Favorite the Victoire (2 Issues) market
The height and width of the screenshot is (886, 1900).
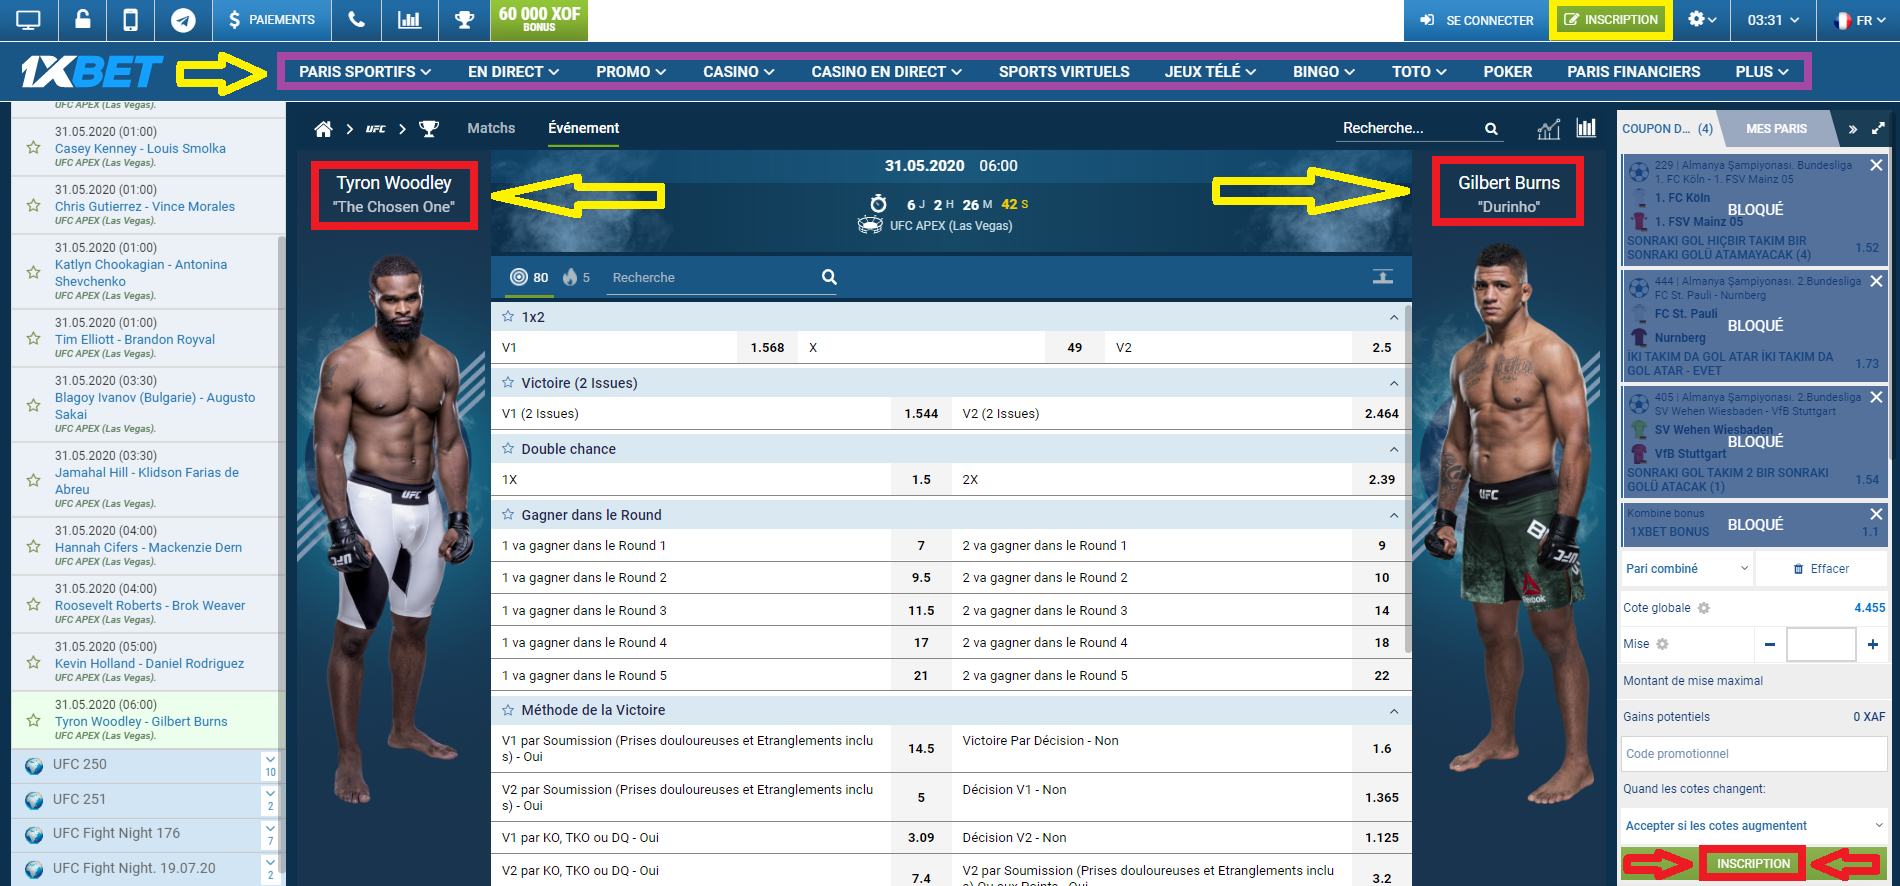(x=508, y=382)
